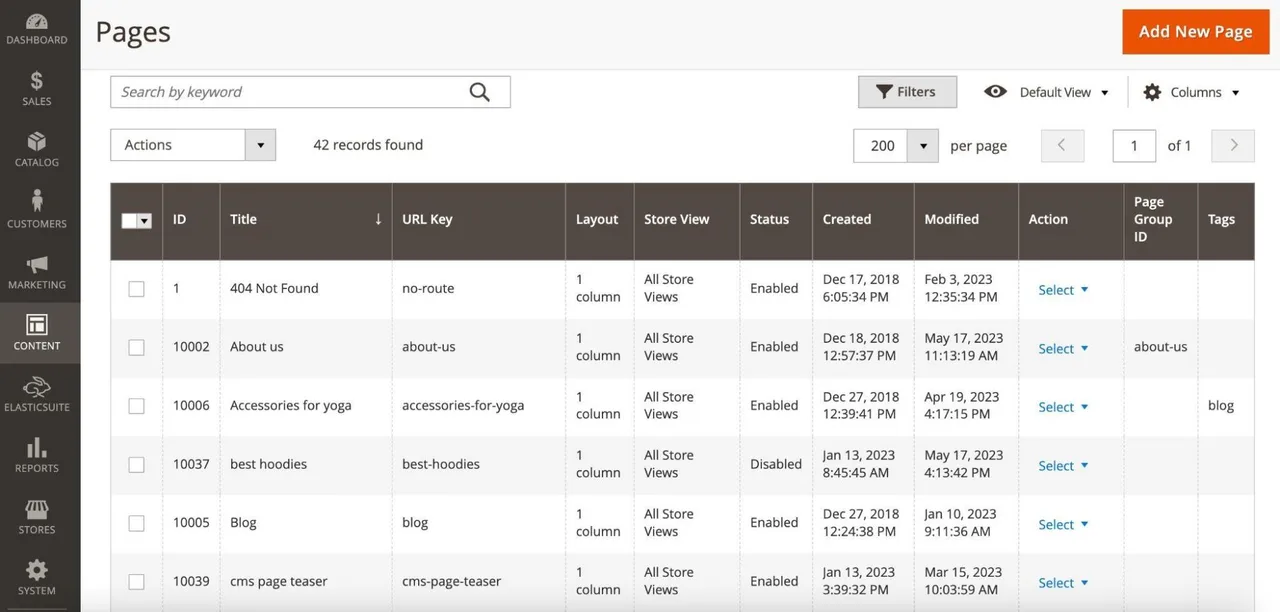Viewport: 1280px width, 612px height.
Task: Click the Columns gear icon
Action: tap(1152, 92)
